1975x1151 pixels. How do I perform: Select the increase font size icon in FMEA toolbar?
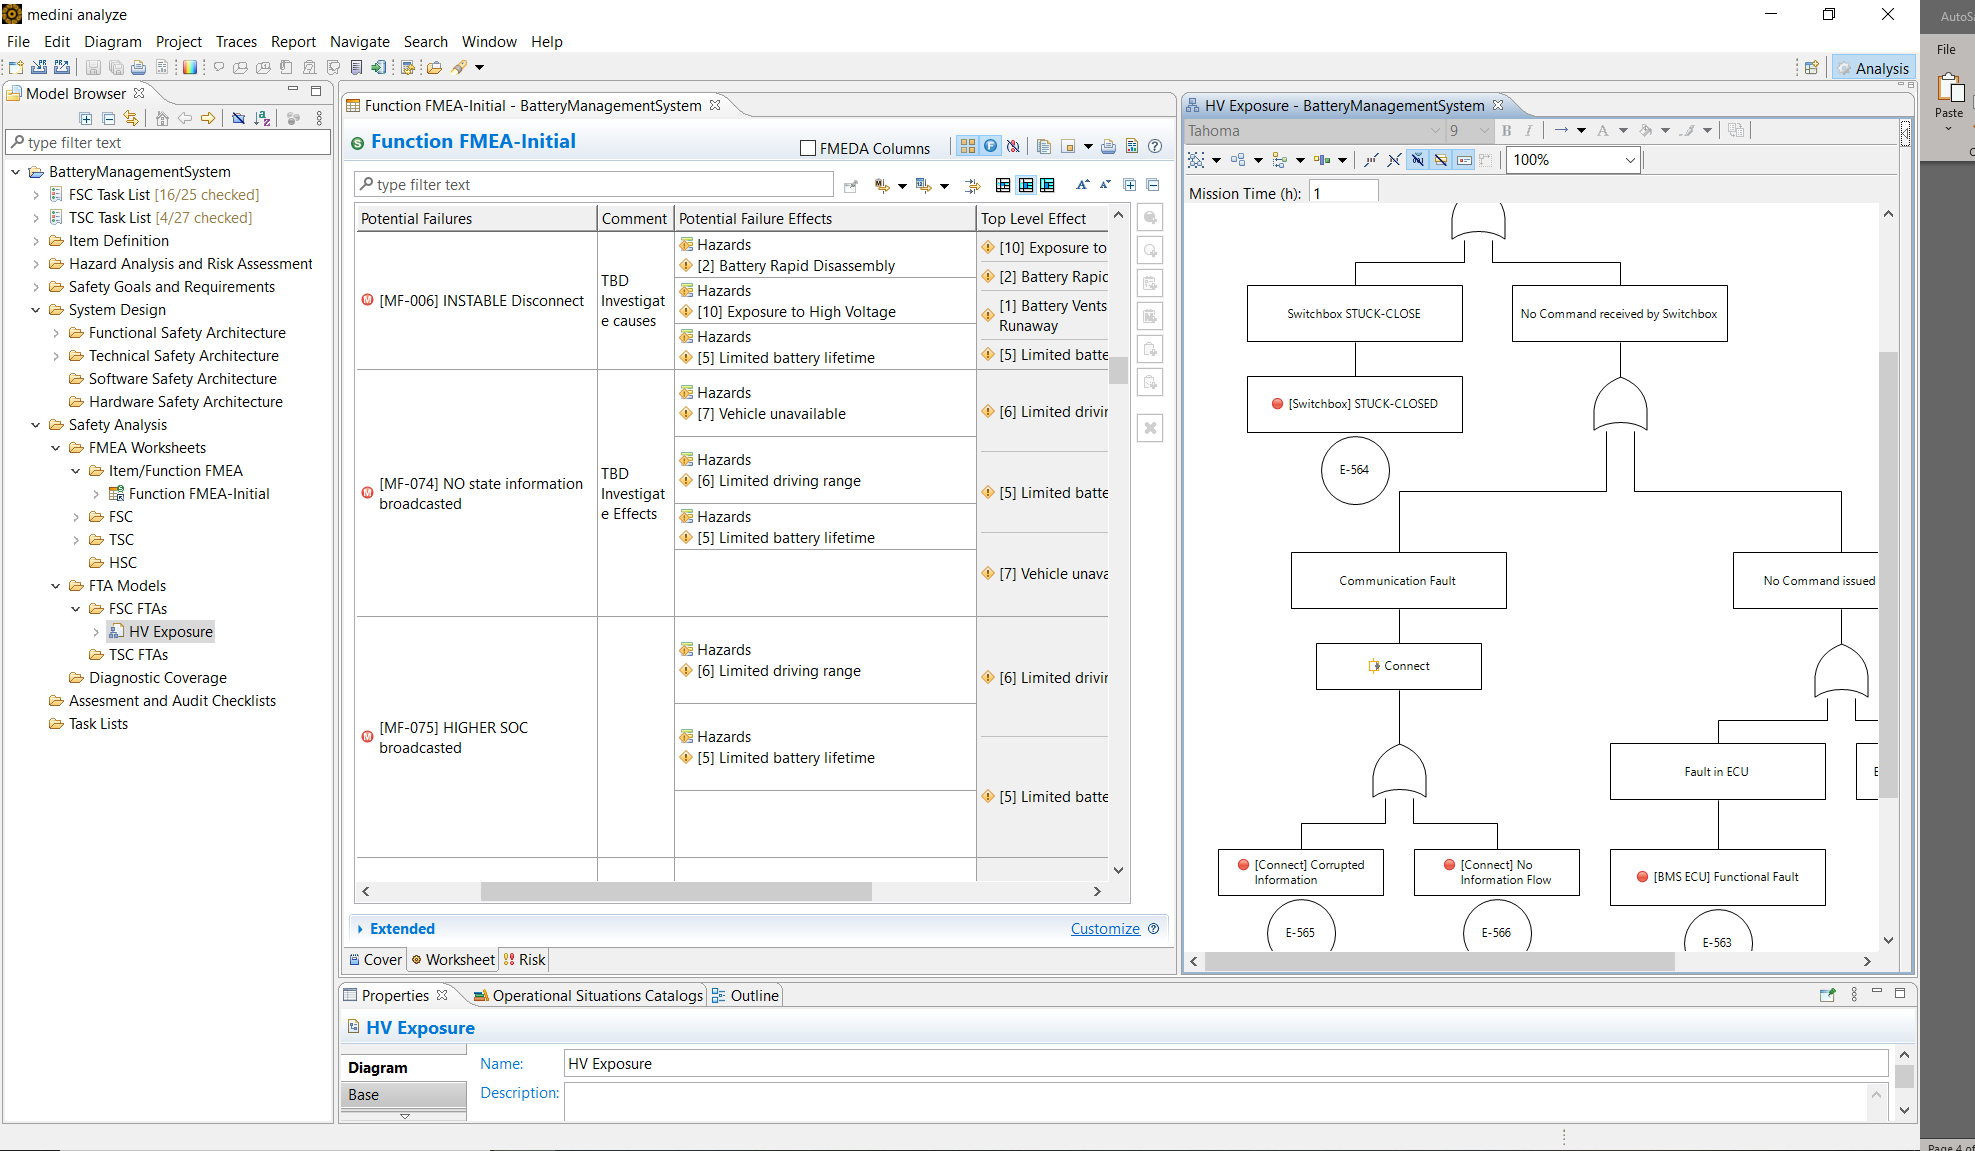click(1082, 185)
